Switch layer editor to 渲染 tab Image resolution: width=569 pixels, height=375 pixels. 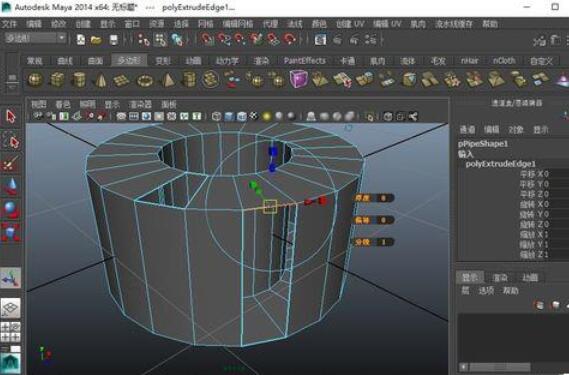tap(500, 278)
